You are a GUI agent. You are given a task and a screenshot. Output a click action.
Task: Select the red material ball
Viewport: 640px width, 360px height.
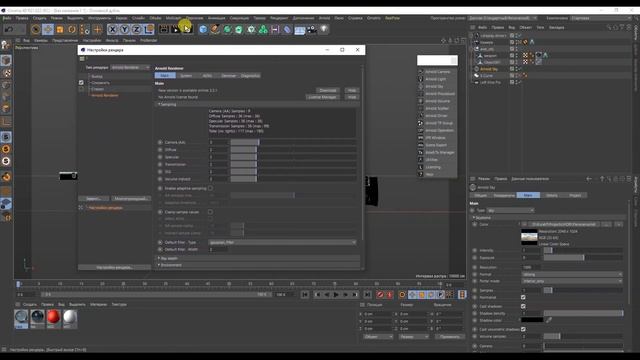pyautogui.click(x=53, y=317)
